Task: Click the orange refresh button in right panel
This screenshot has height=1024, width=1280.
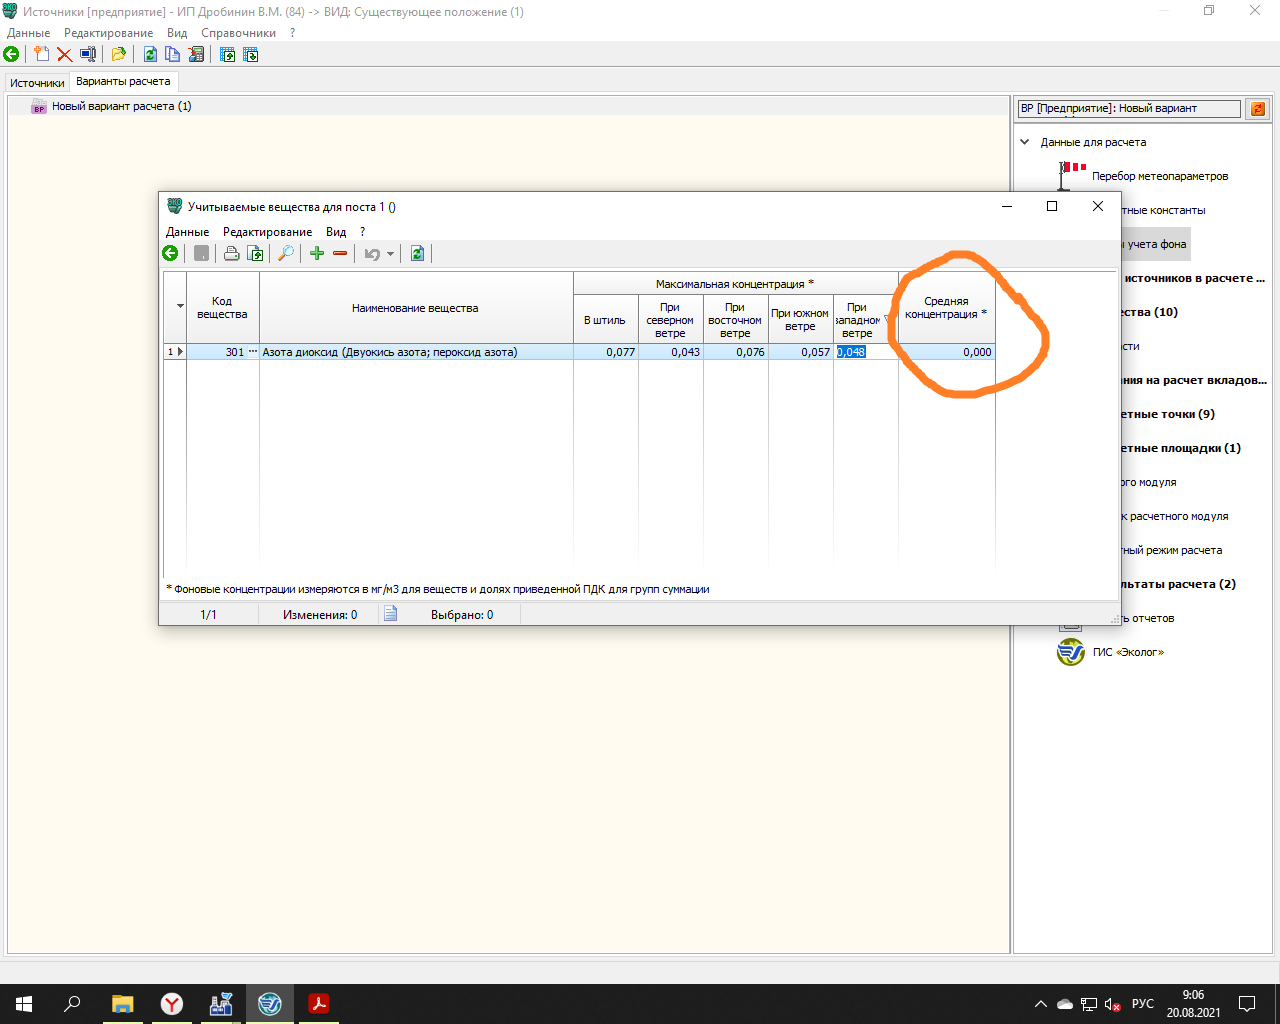Action: click(x=1258, y=109)
